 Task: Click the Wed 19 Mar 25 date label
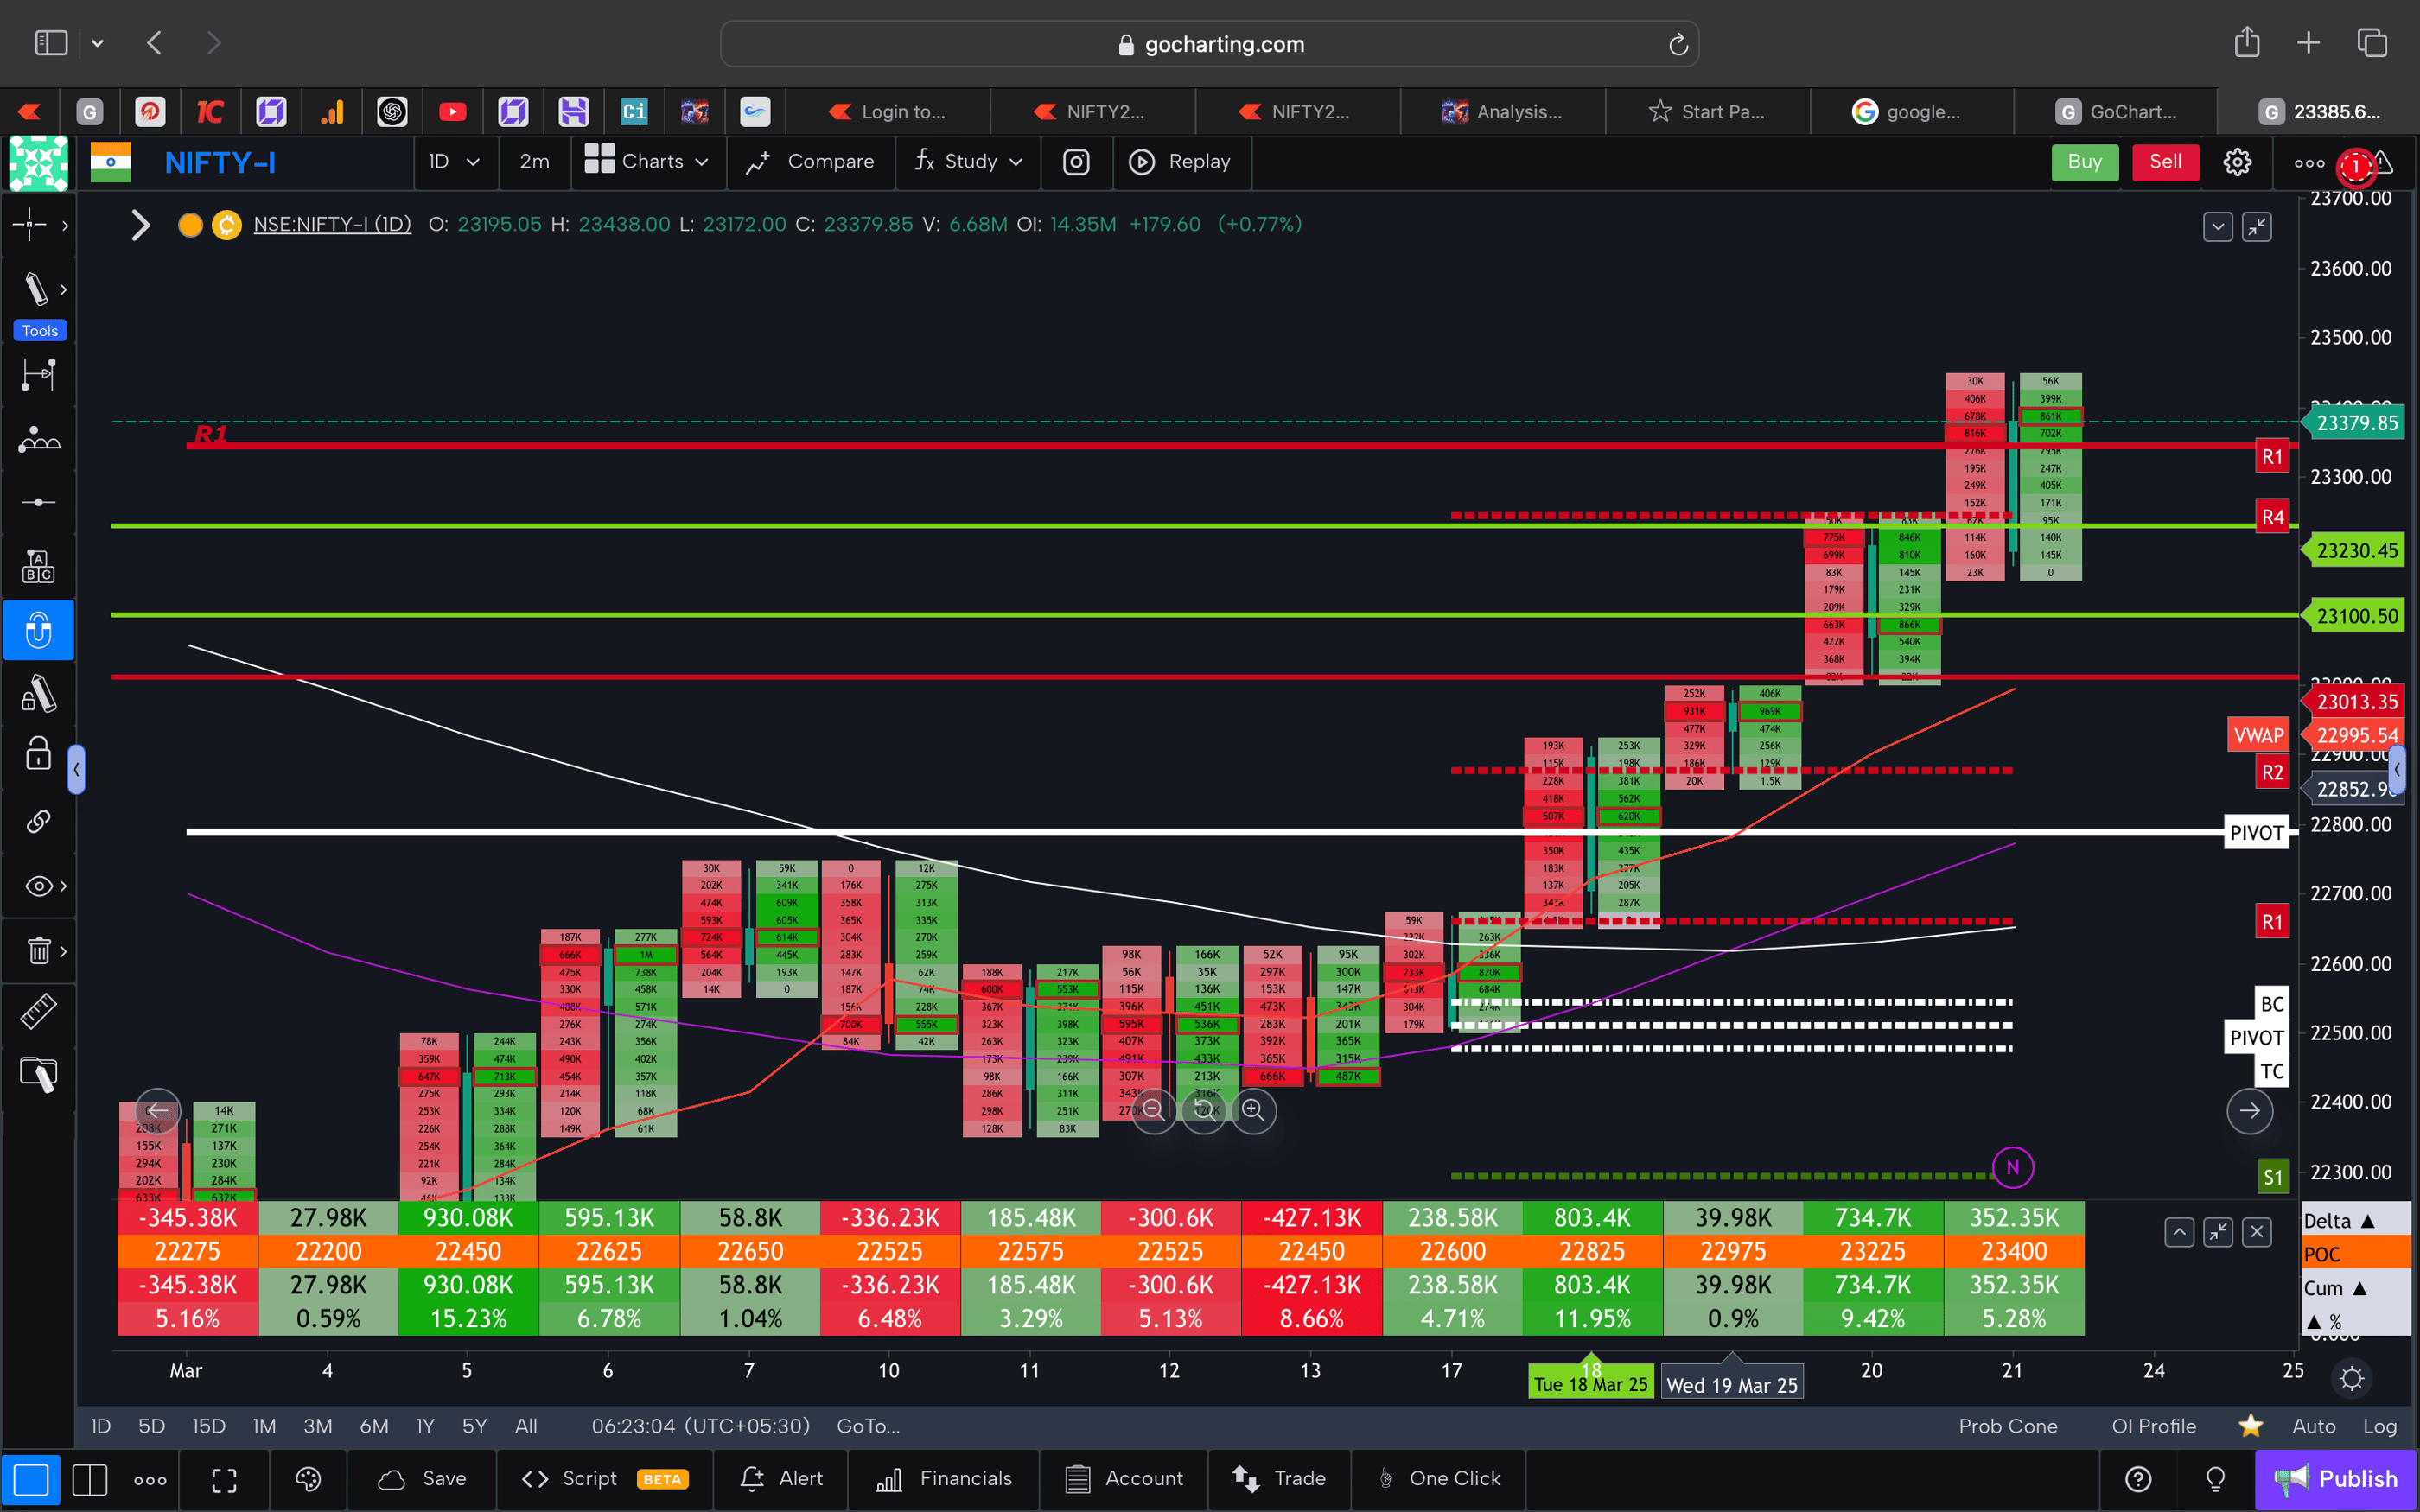[x=1732, y=1384]
